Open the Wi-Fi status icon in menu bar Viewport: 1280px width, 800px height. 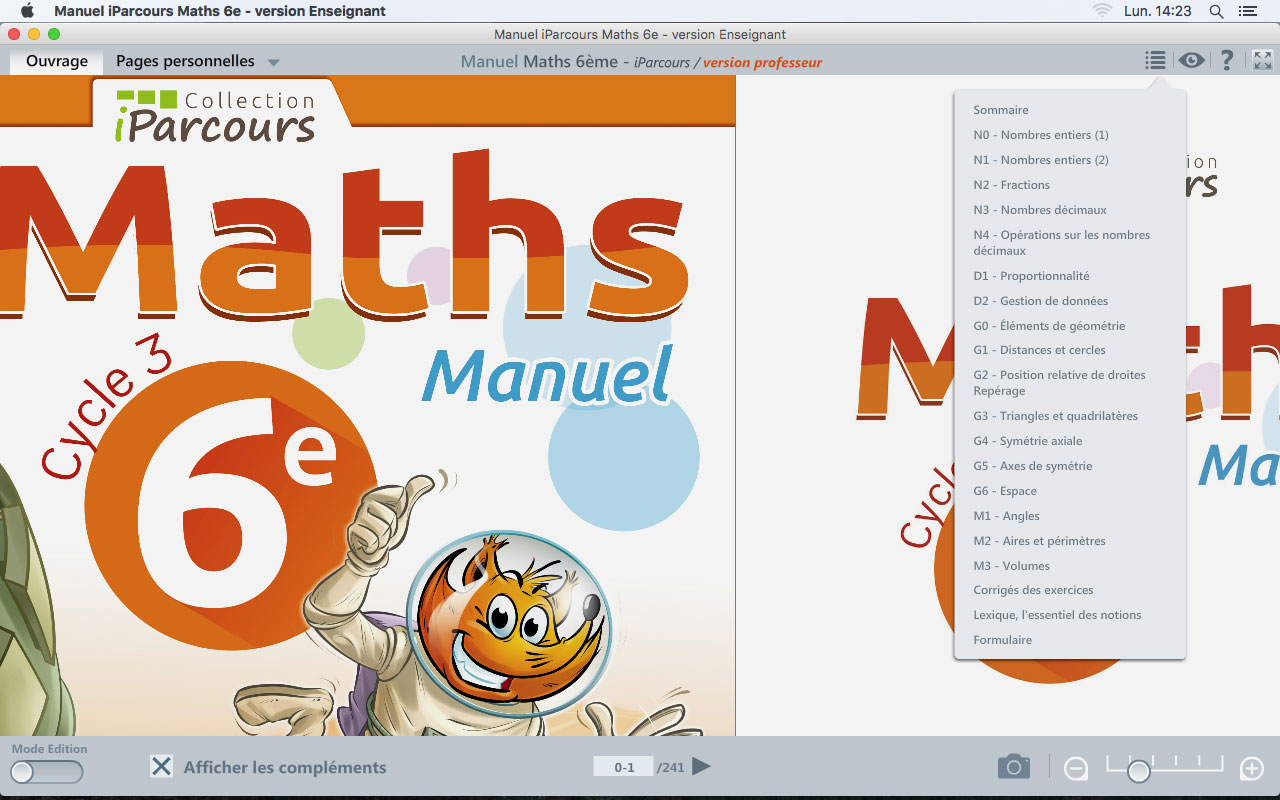click(x=1103, y=11)
